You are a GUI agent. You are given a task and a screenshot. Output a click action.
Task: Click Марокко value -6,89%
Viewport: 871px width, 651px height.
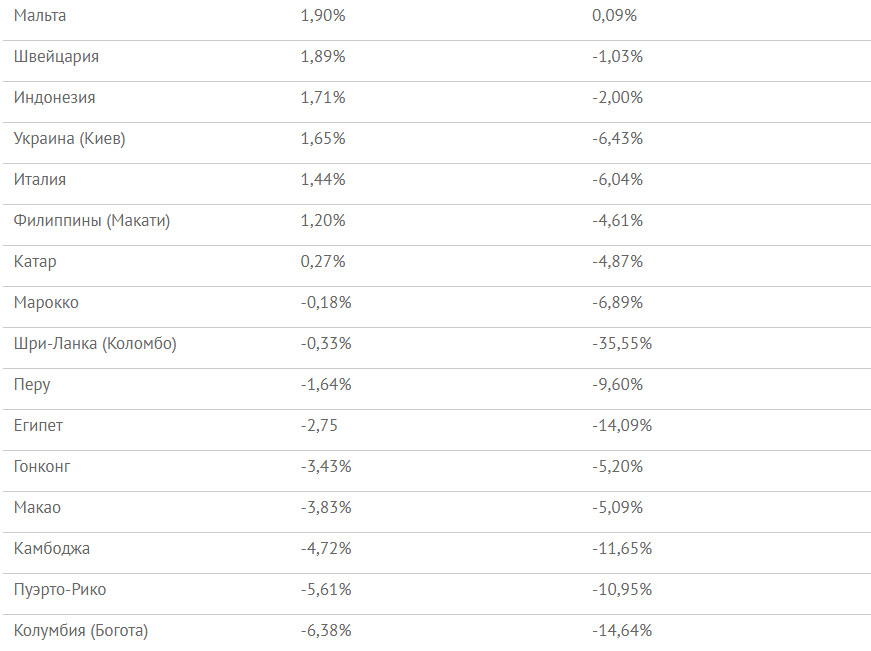point(617,303)
